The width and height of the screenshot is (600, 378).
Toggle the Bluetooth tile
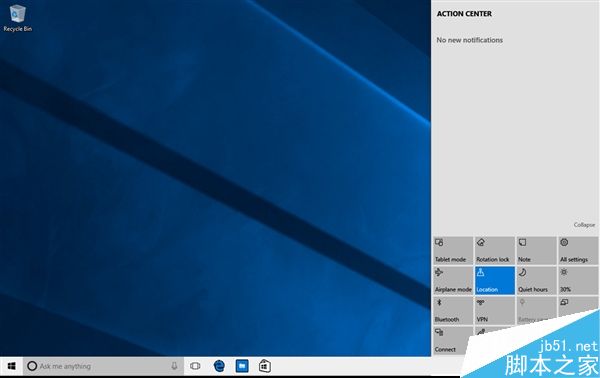(453, 310)
